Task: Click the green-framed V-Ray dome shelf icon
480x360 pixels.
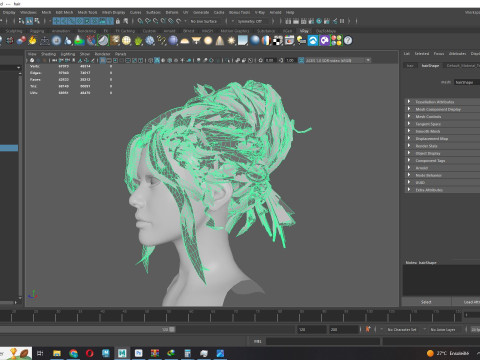Action: (103, 40)
